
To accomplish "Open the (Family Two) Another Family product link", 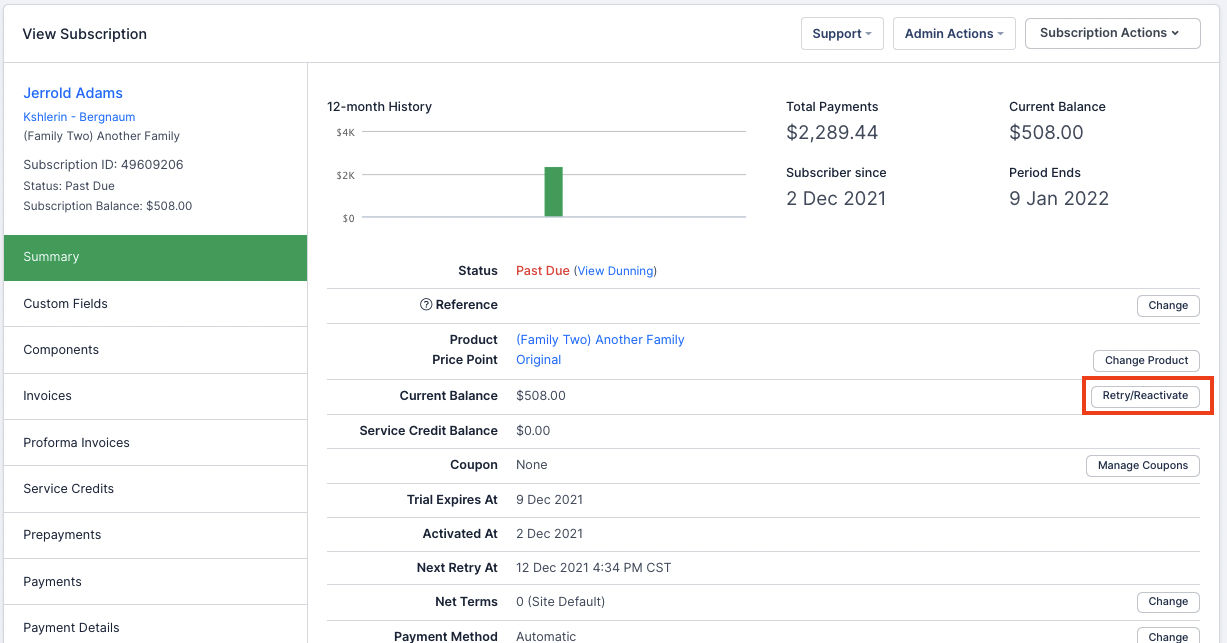I will (x=600, y=340).
